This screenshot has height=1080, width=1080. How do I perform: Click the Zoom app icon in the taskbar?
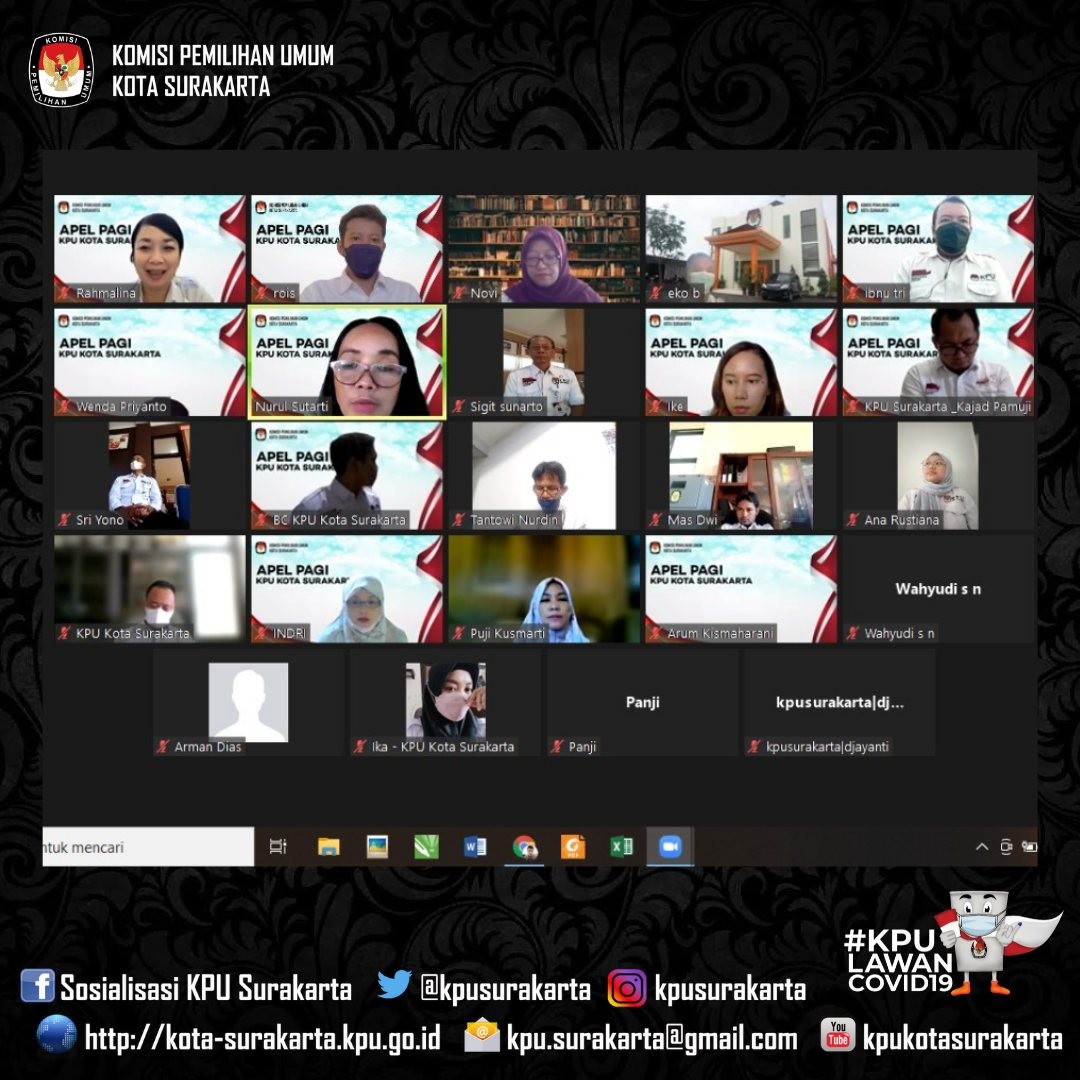(x=670, y=847)
